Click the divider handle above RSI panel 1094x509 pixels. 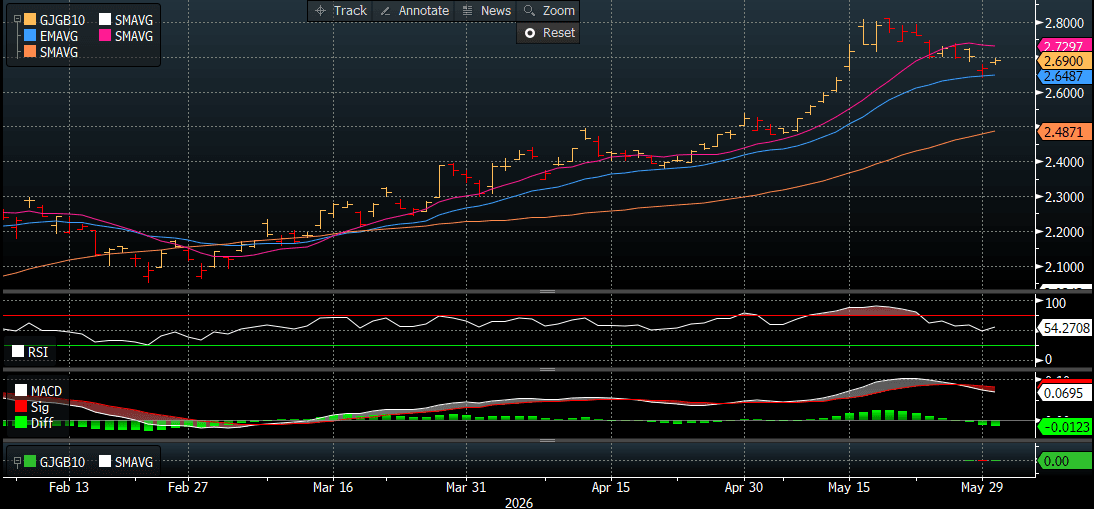pyautogui.click(x=547, y=291)
